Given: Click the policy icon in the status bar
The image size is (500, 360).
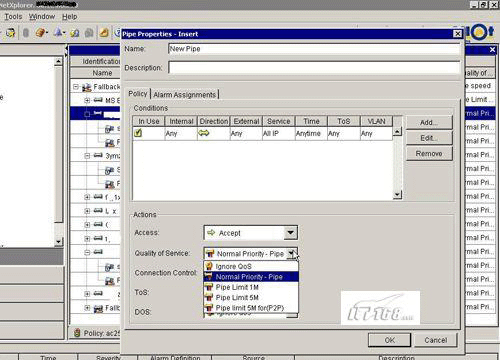Looking at the screenshot, I should click(77, 333).
